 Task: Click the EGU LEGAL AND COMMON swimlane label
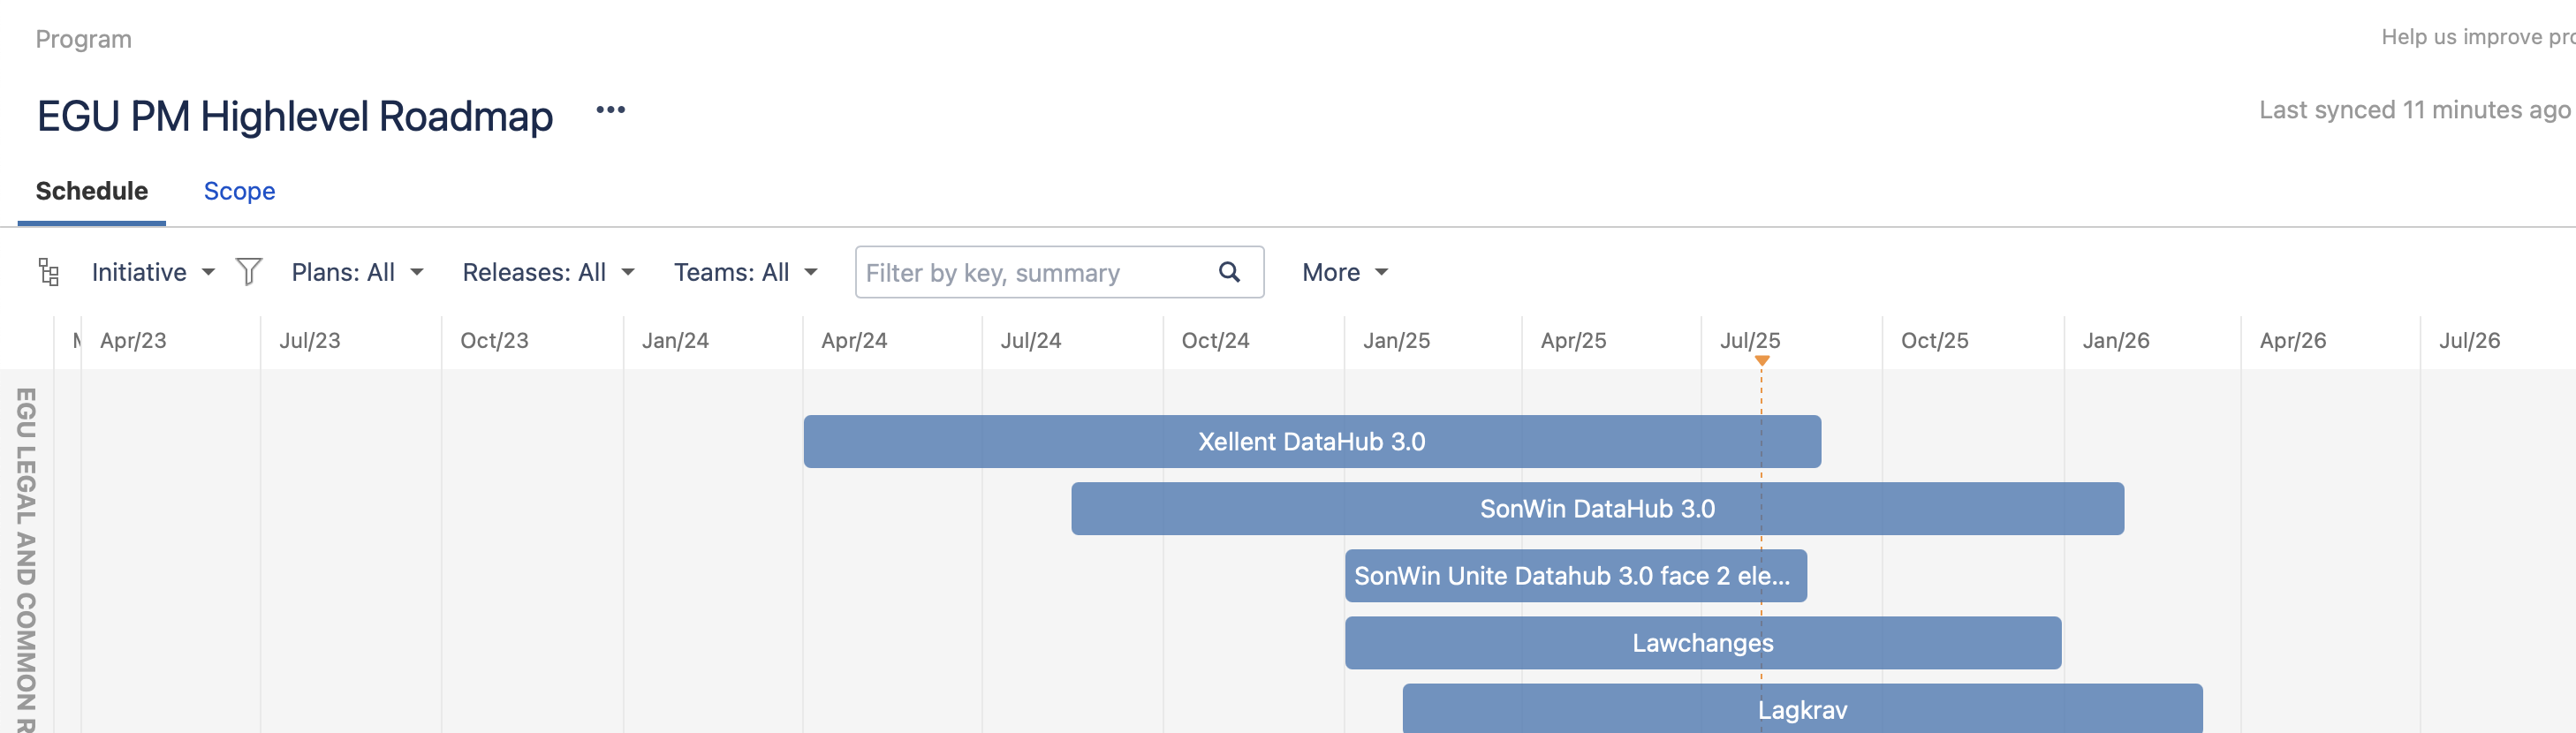[26, 560]
